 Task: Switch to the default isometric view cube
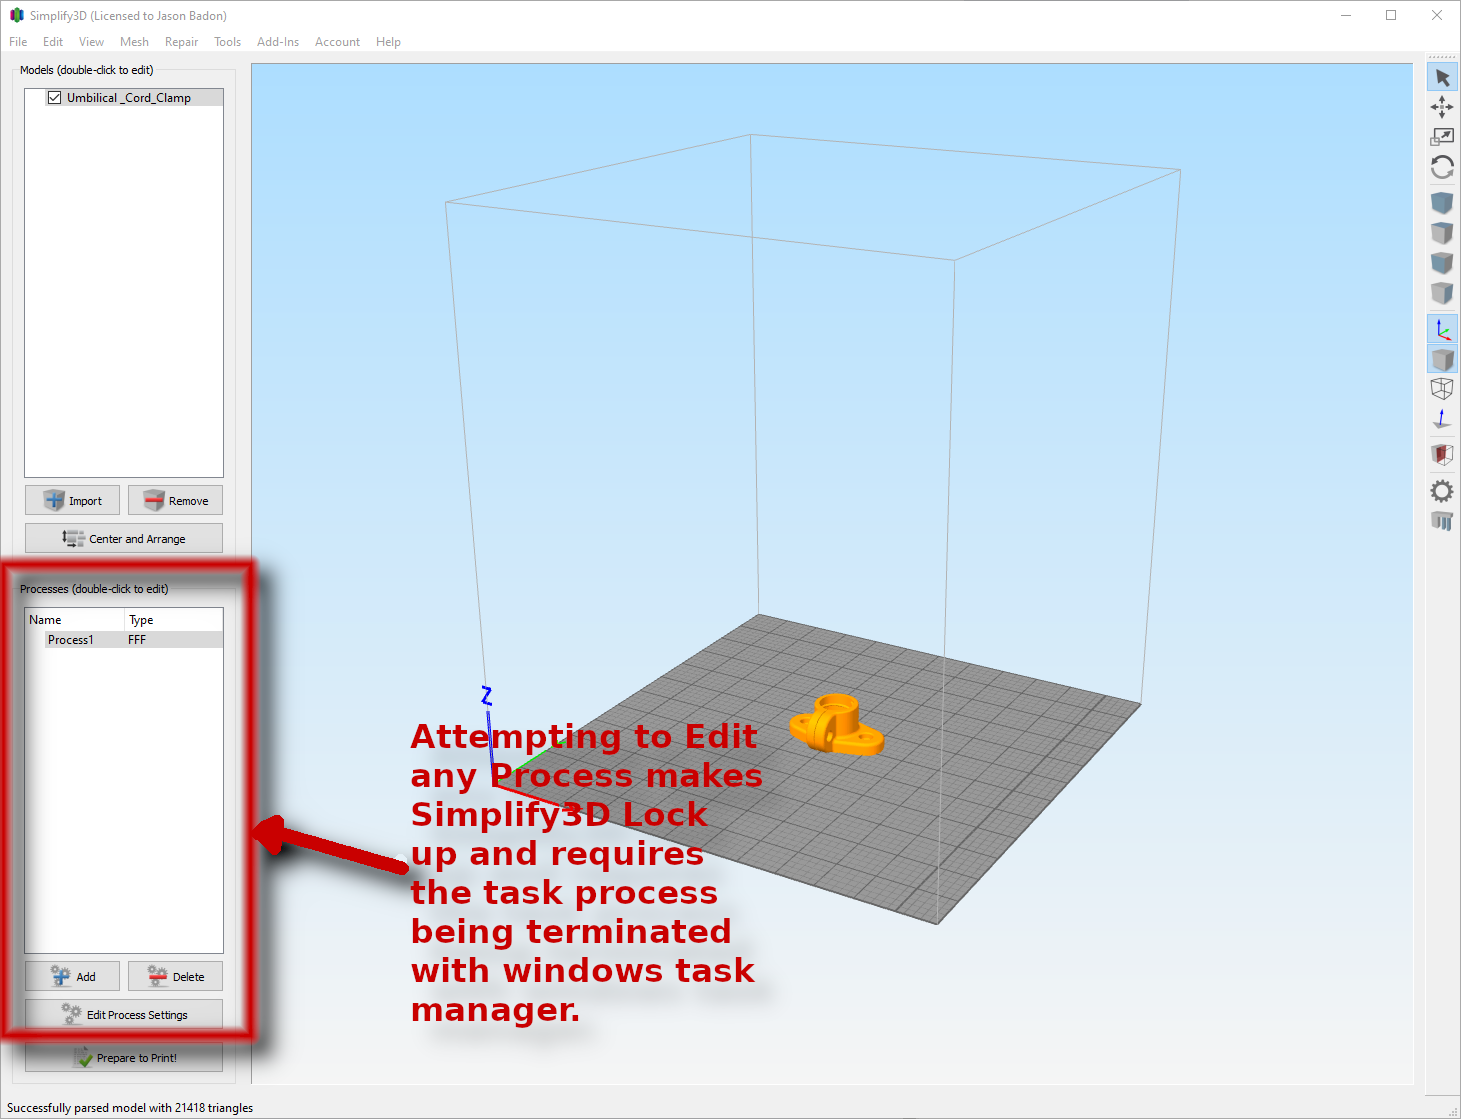[x=1442, y=203]
